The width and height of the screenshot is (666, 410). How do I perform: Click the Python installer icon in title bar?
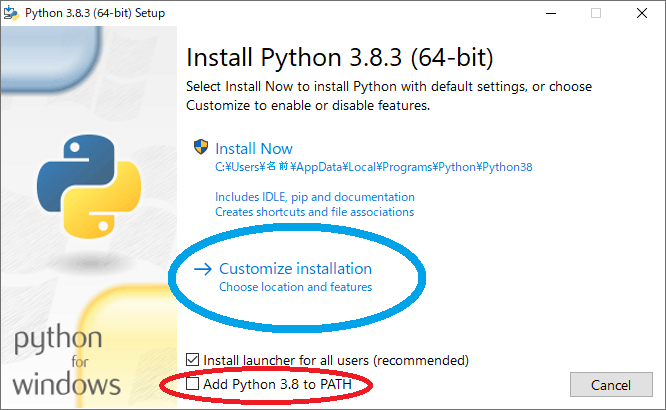pyautogui.click(x=11, y=13)
